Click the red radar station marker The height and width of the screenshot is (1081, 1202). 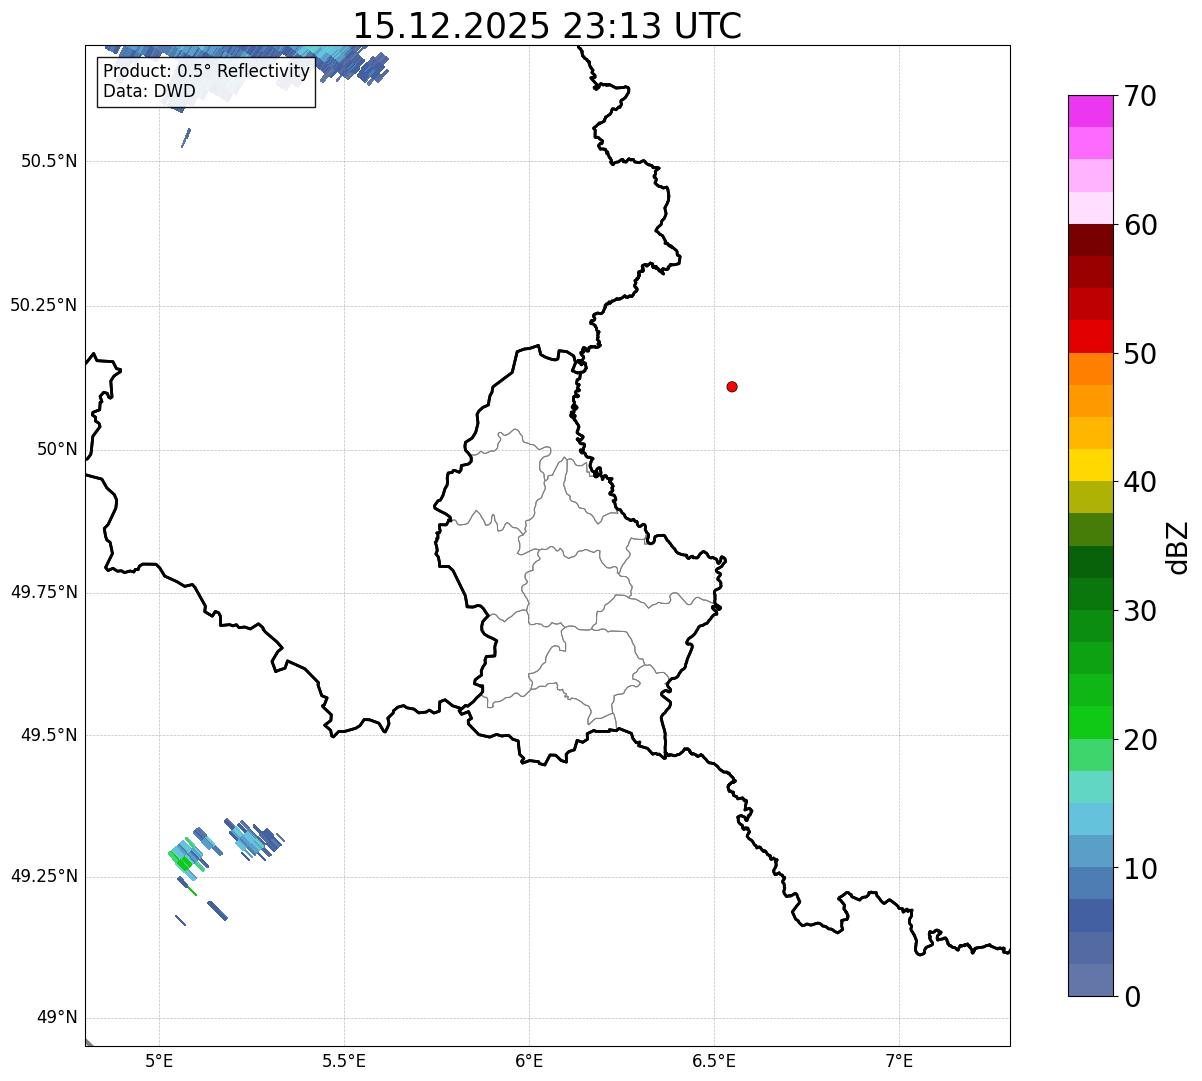[732, 386]
